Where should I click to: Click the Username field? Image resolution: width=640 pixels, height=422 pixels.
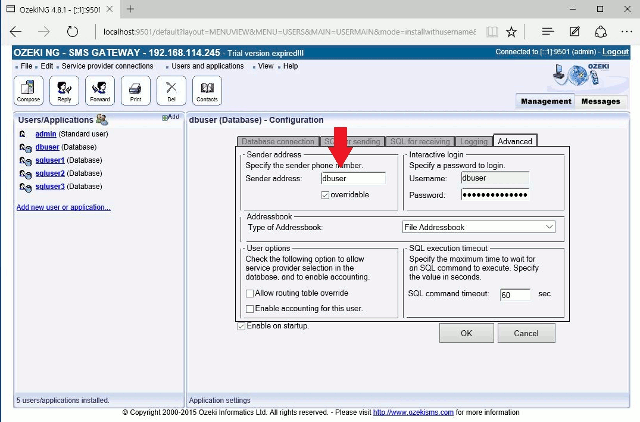click(495, 178)
